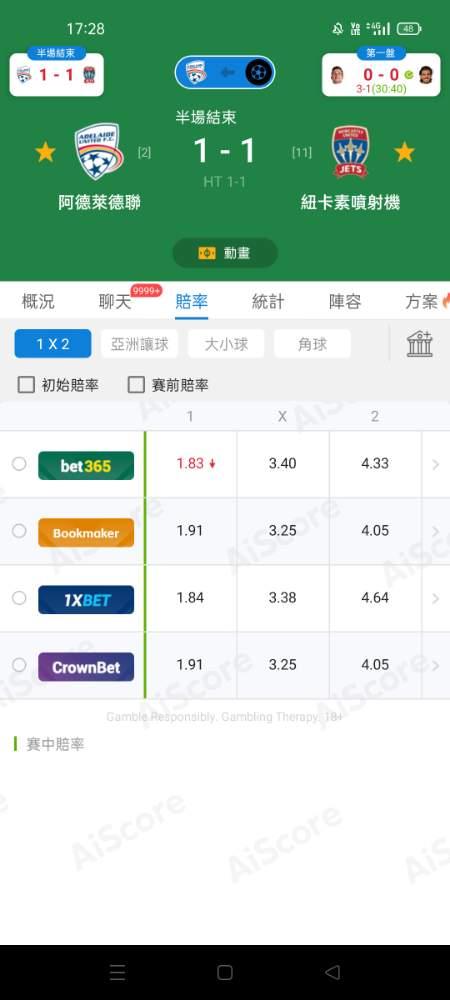
Task: Select the 賠率 tab
Action: tap(192, 302)
